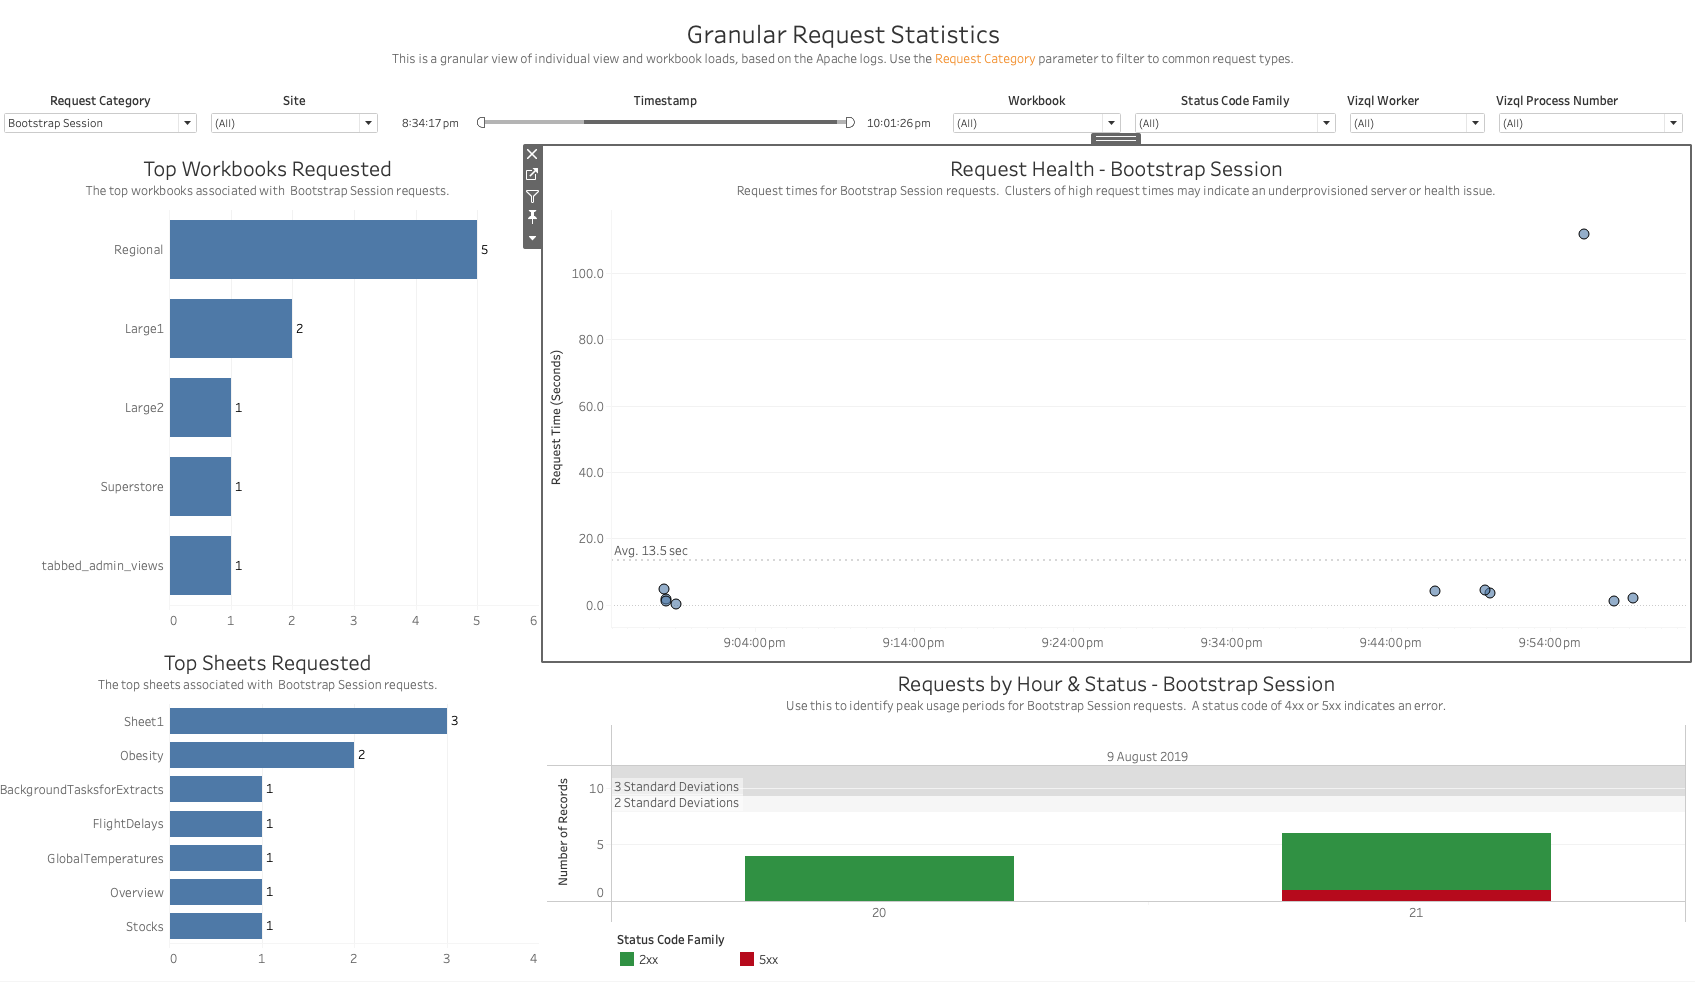Grab the Request Health sheet move handle
This screenshot has width=1695, height=982.
click(1116, 138)
